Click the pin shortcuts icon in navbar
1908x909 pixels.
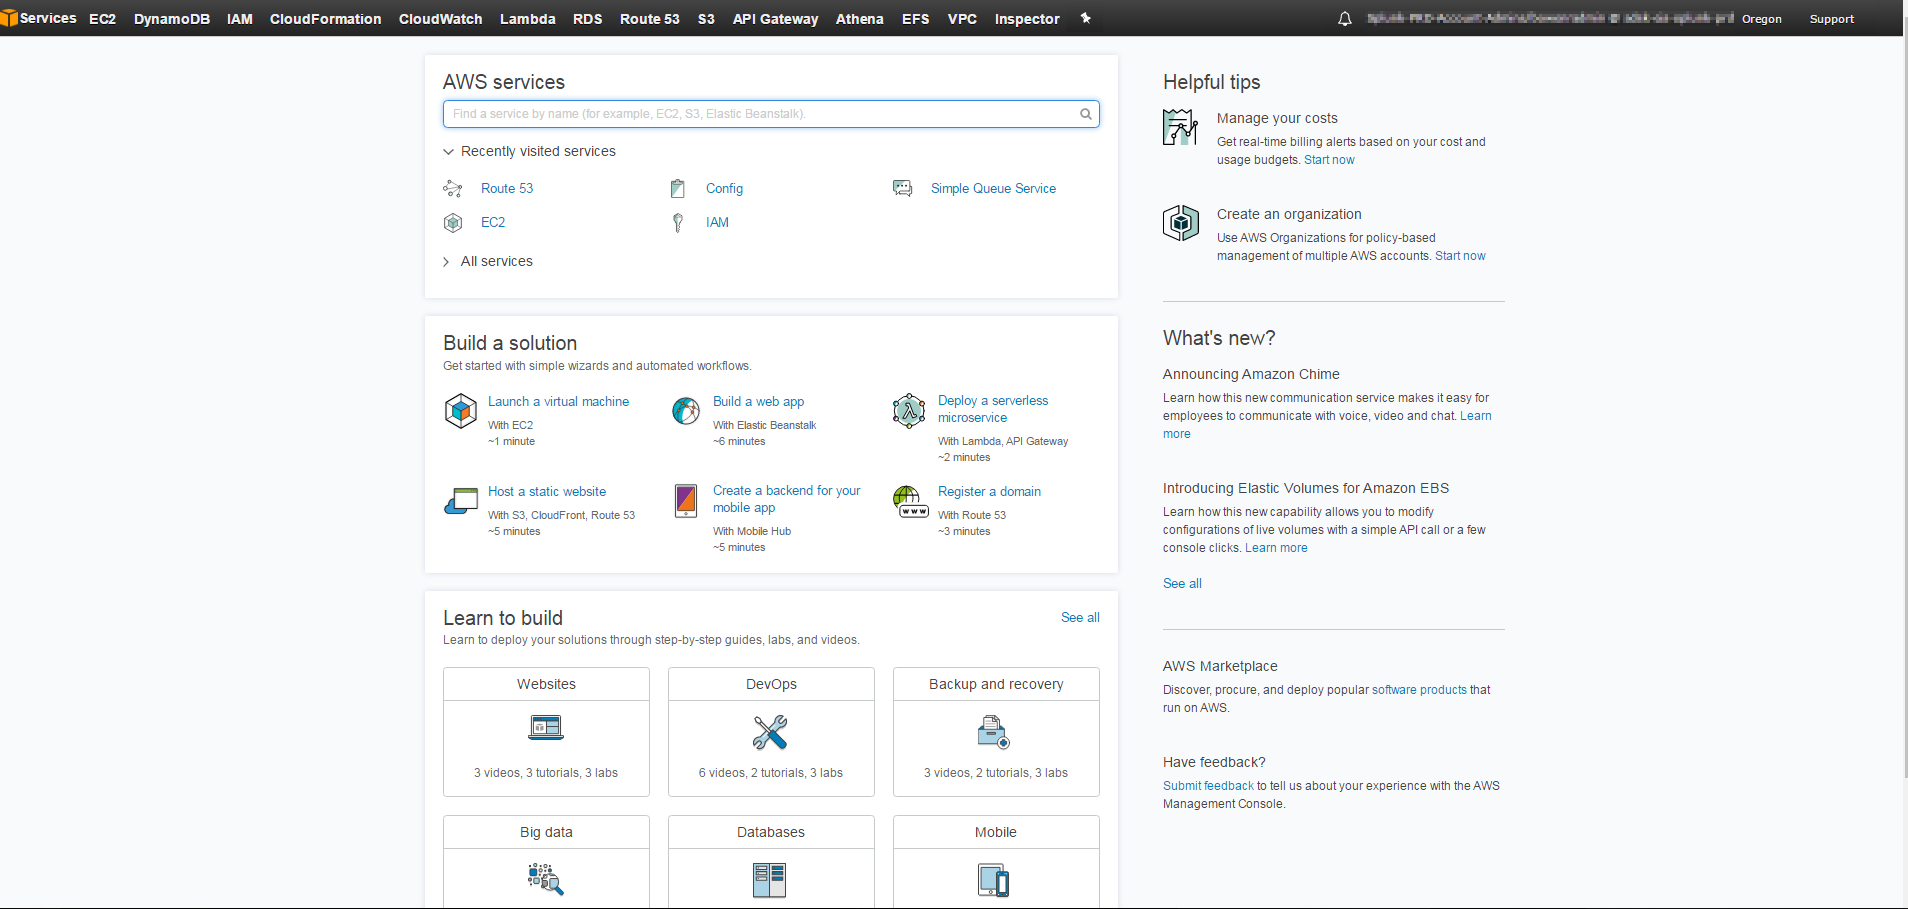coord(1086,18)
